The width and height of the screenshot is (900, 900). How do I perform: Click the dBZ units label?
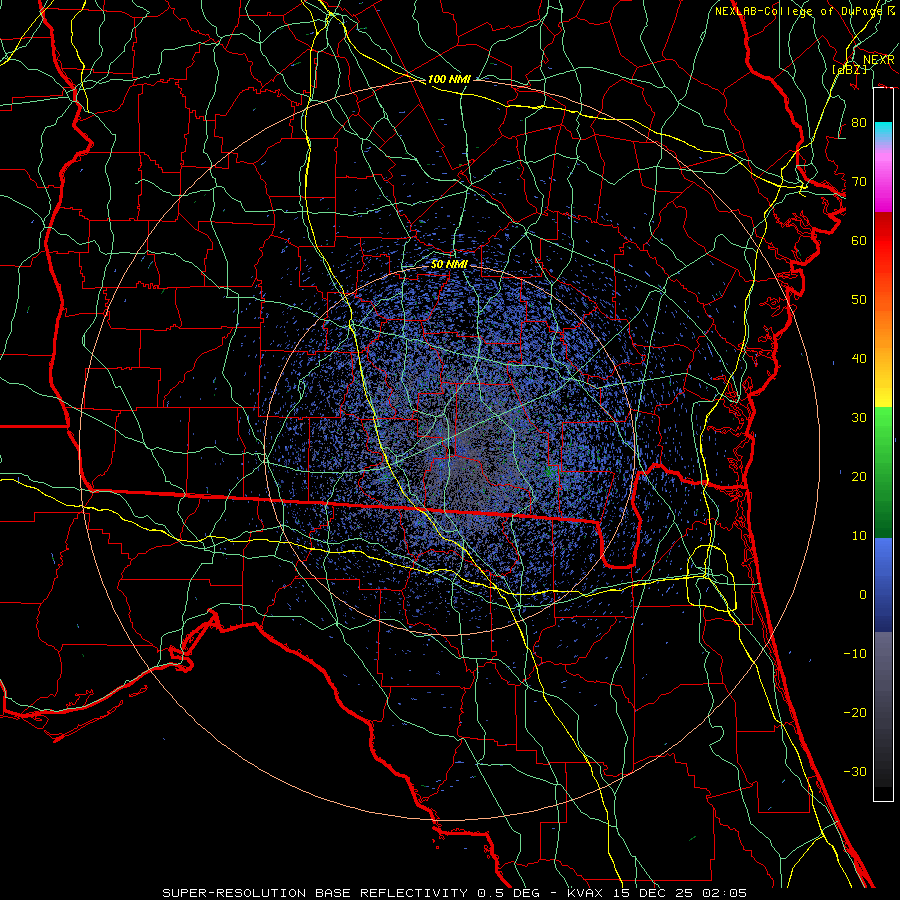point(849,70)
